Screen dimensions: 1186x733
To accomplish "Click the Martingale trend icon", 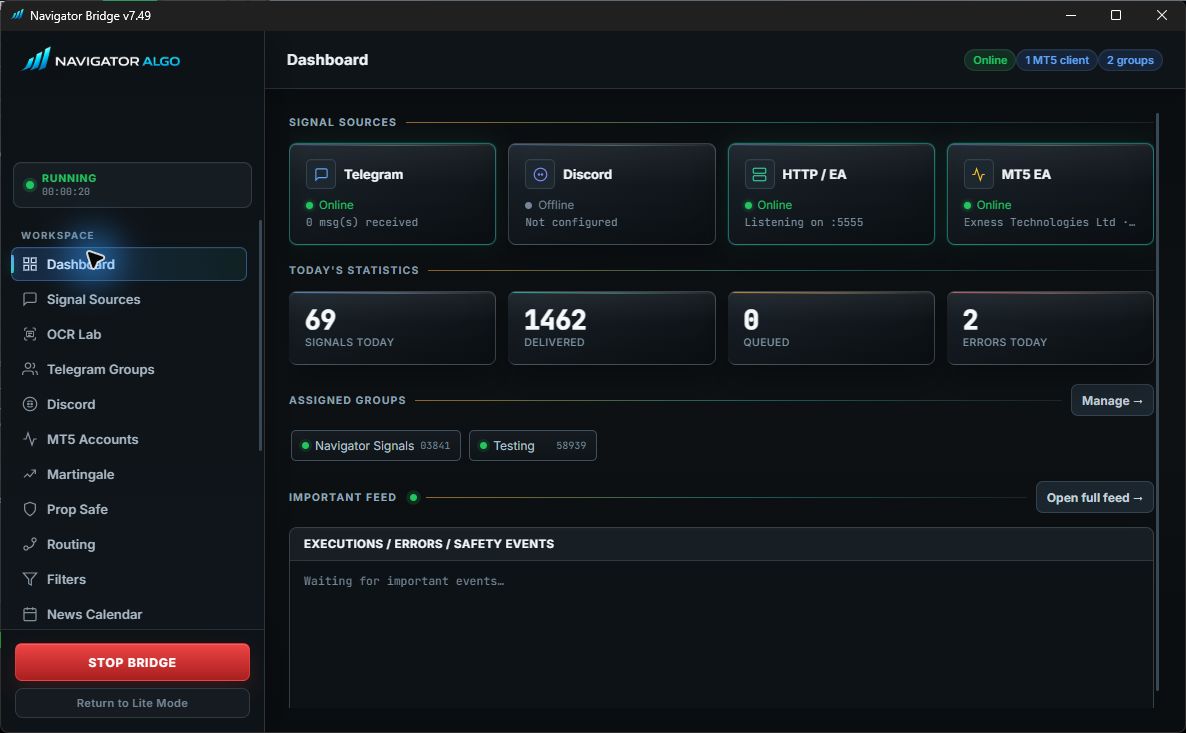I will 29,474.
